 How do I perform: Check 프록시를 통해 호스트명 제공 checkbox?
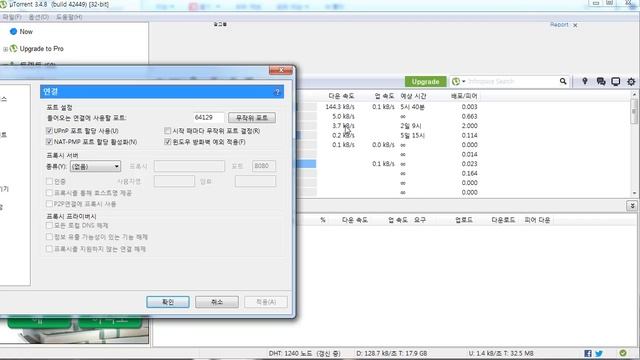(49, 193)
